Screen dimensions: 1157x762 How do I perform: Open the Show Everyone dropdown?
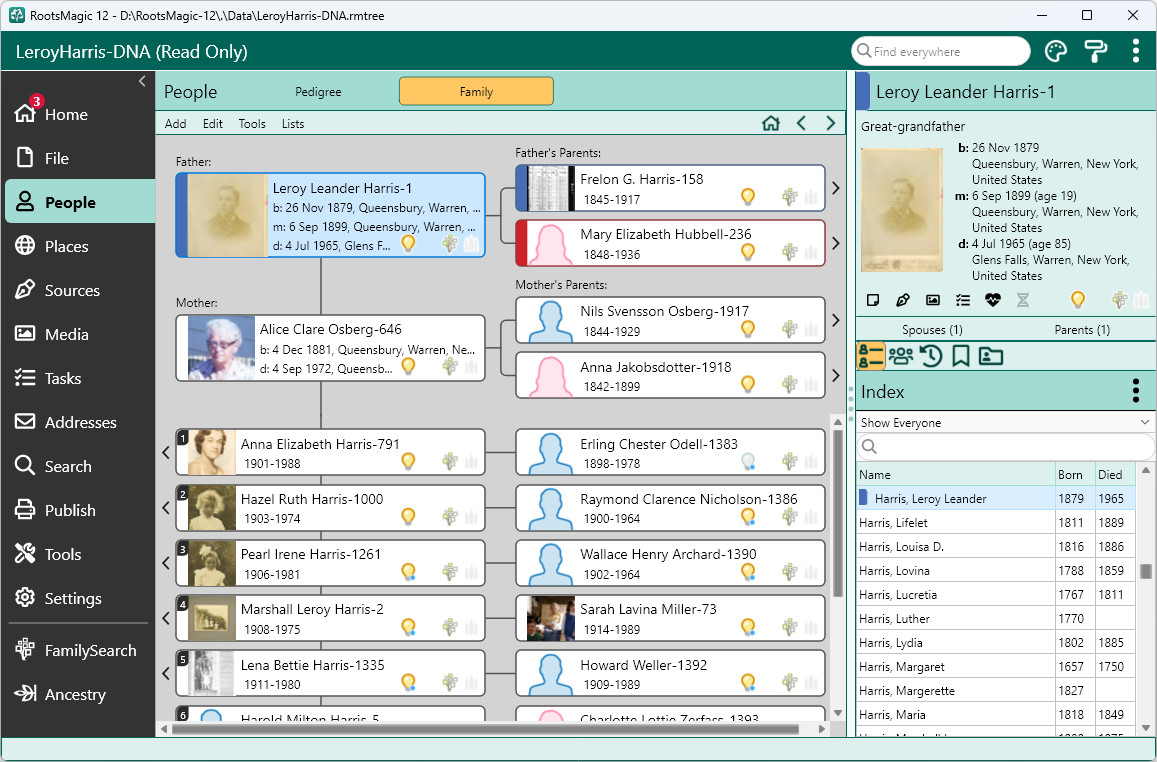[1005, 423]
